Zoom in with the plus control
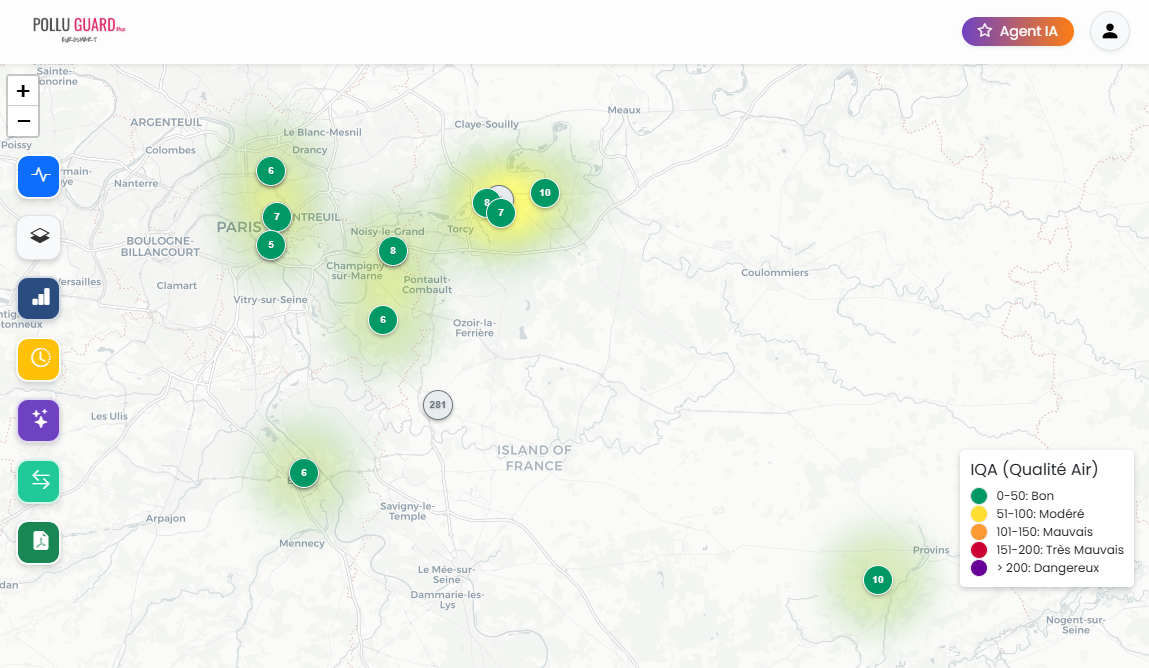 point(22,90)
